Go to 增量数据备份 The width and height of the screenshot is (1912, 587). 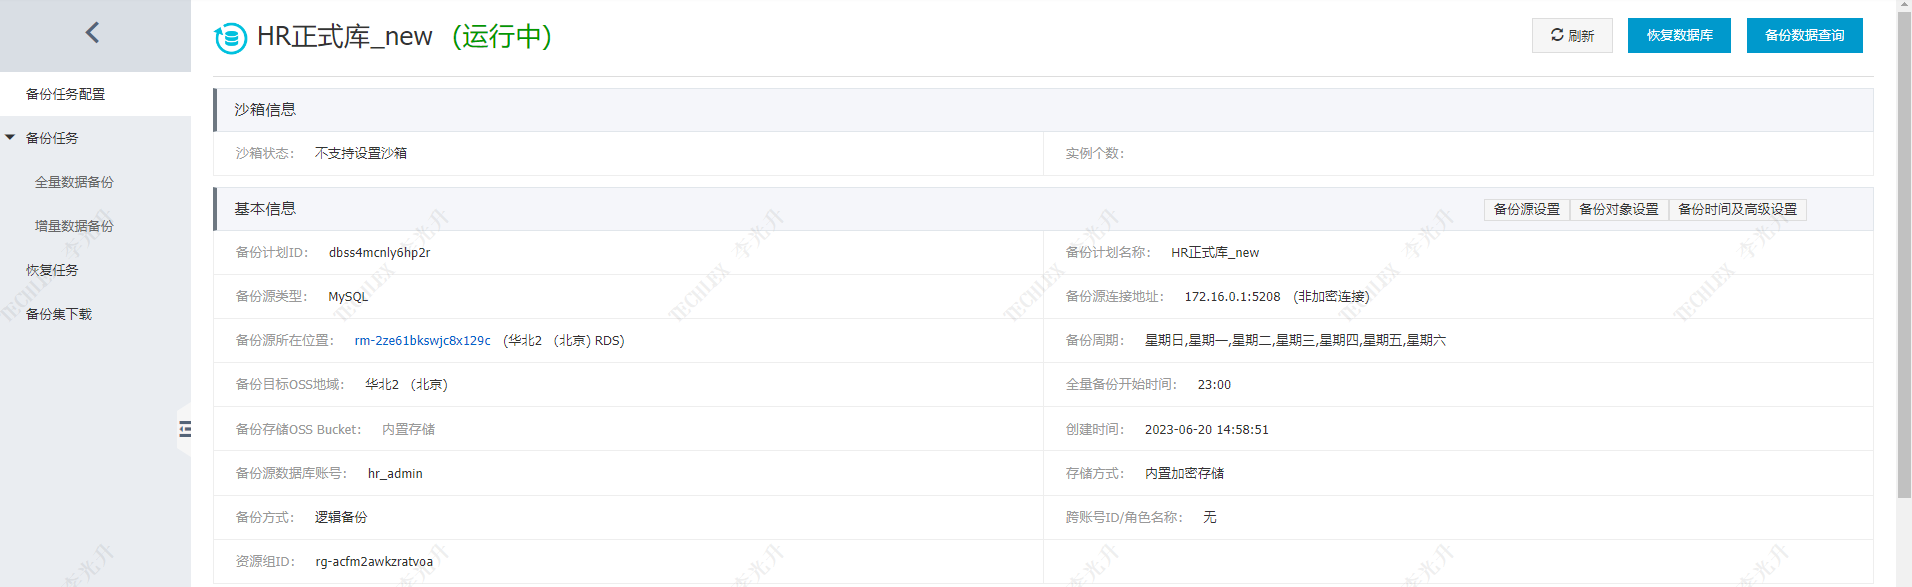point(74,226)
